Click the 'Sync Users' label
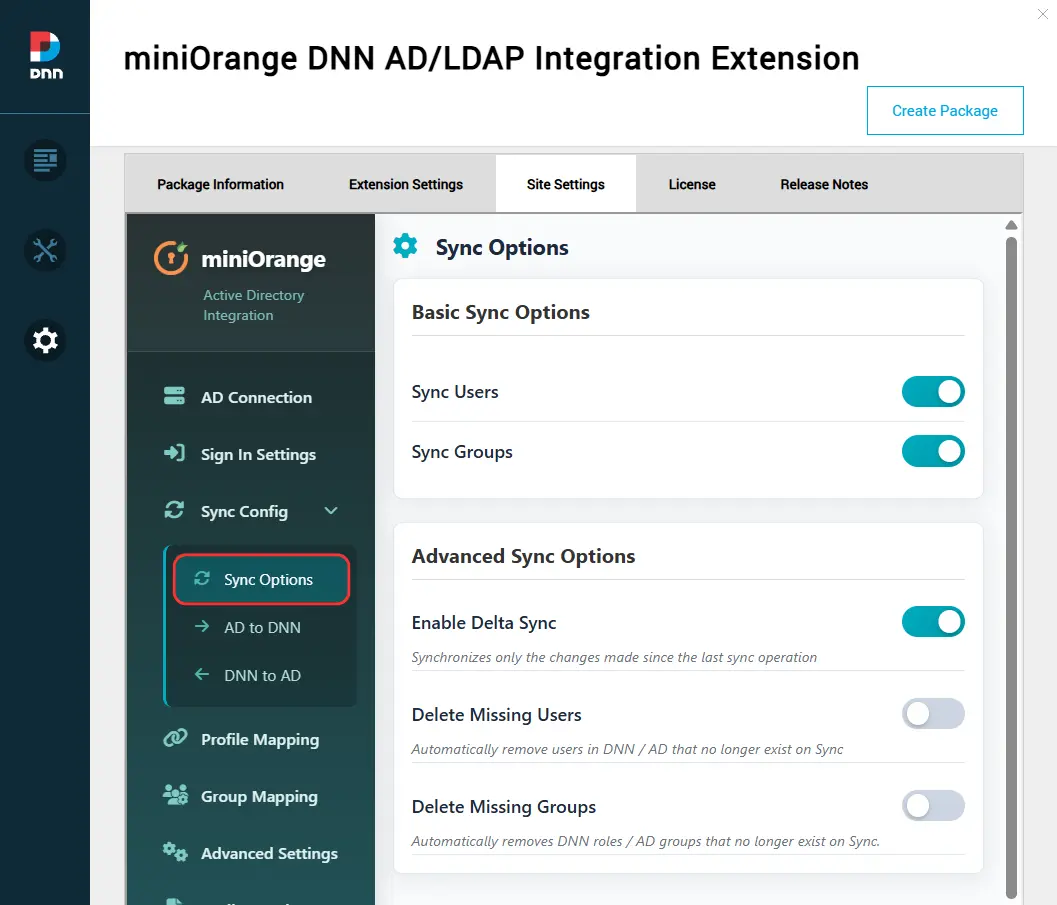This screenshot has height=905, width=1057. pyautogui.click(x=455, y=392)
